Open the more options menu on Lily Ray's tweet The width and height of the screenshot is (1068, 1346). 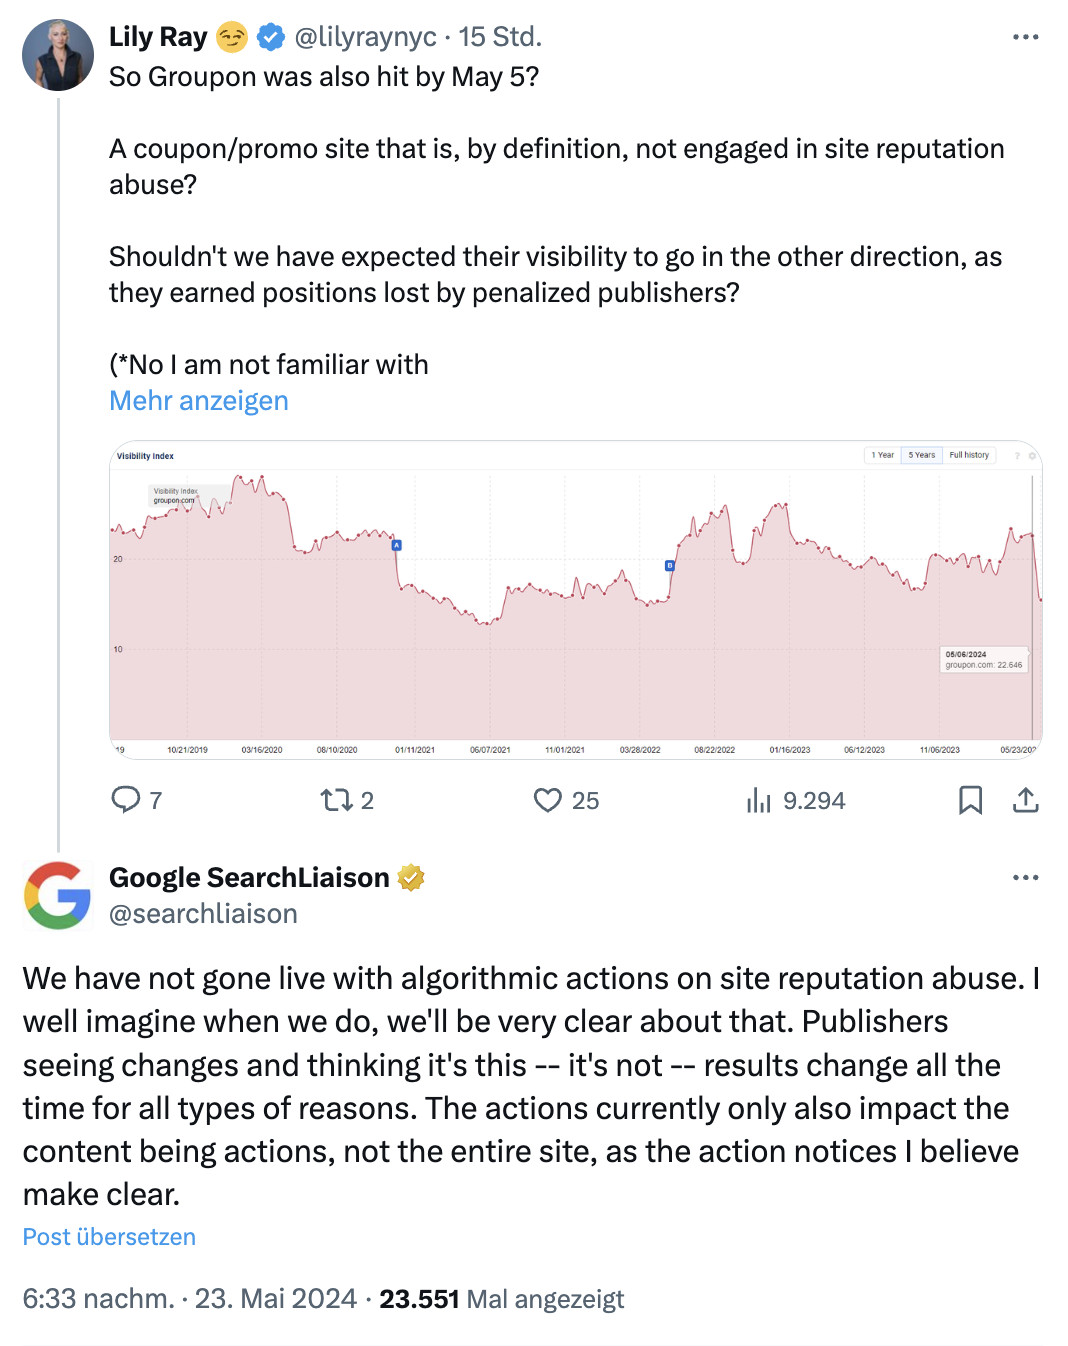[x=1026, y=37]
